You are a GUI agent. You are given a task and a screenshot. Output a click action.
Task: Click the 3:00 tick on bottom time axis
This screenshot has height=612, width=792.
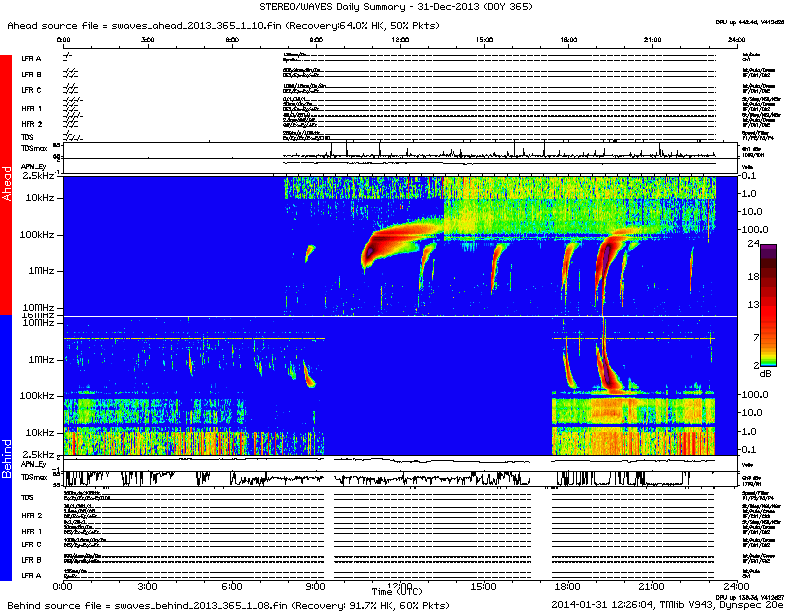(148, 586)
